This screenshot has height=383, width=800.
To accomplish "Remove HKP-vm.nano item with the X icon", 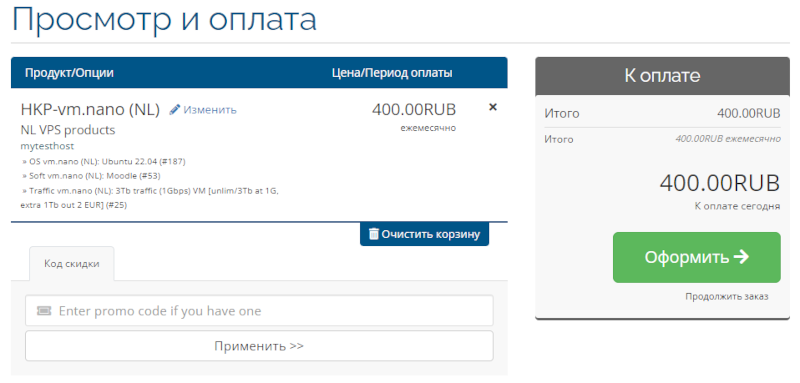I will [x=493, y=107].
